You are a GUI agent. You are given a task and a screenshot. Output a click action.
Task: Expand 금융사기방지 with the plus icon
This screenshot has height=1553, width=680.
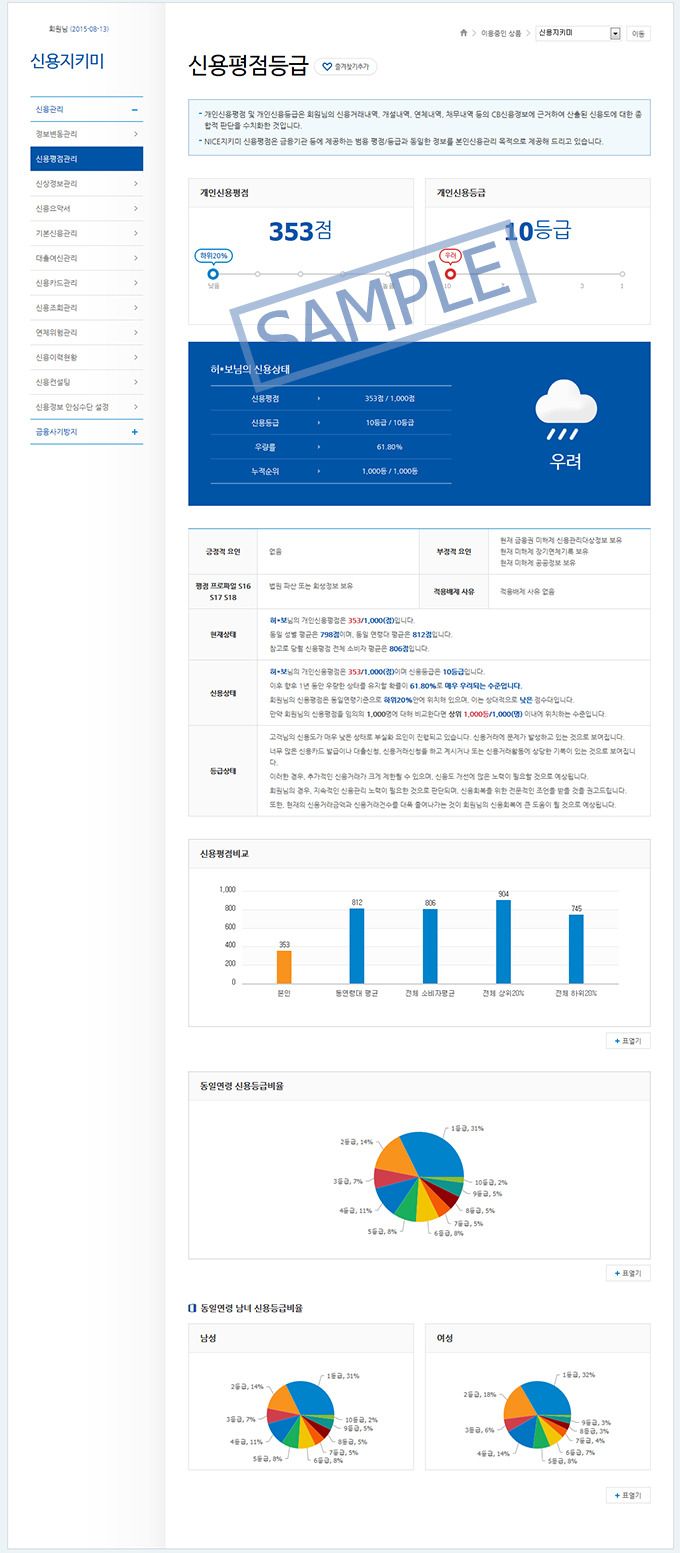135,431
